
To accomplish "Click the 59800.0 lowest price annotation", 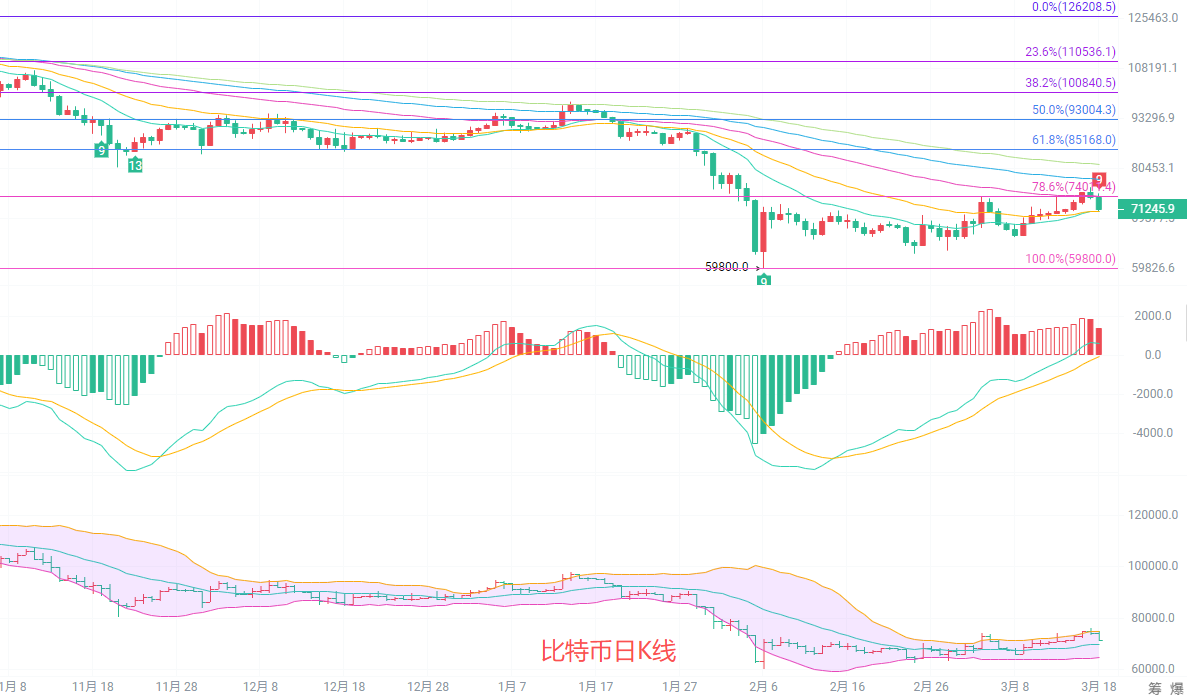I will pos(726,267).
